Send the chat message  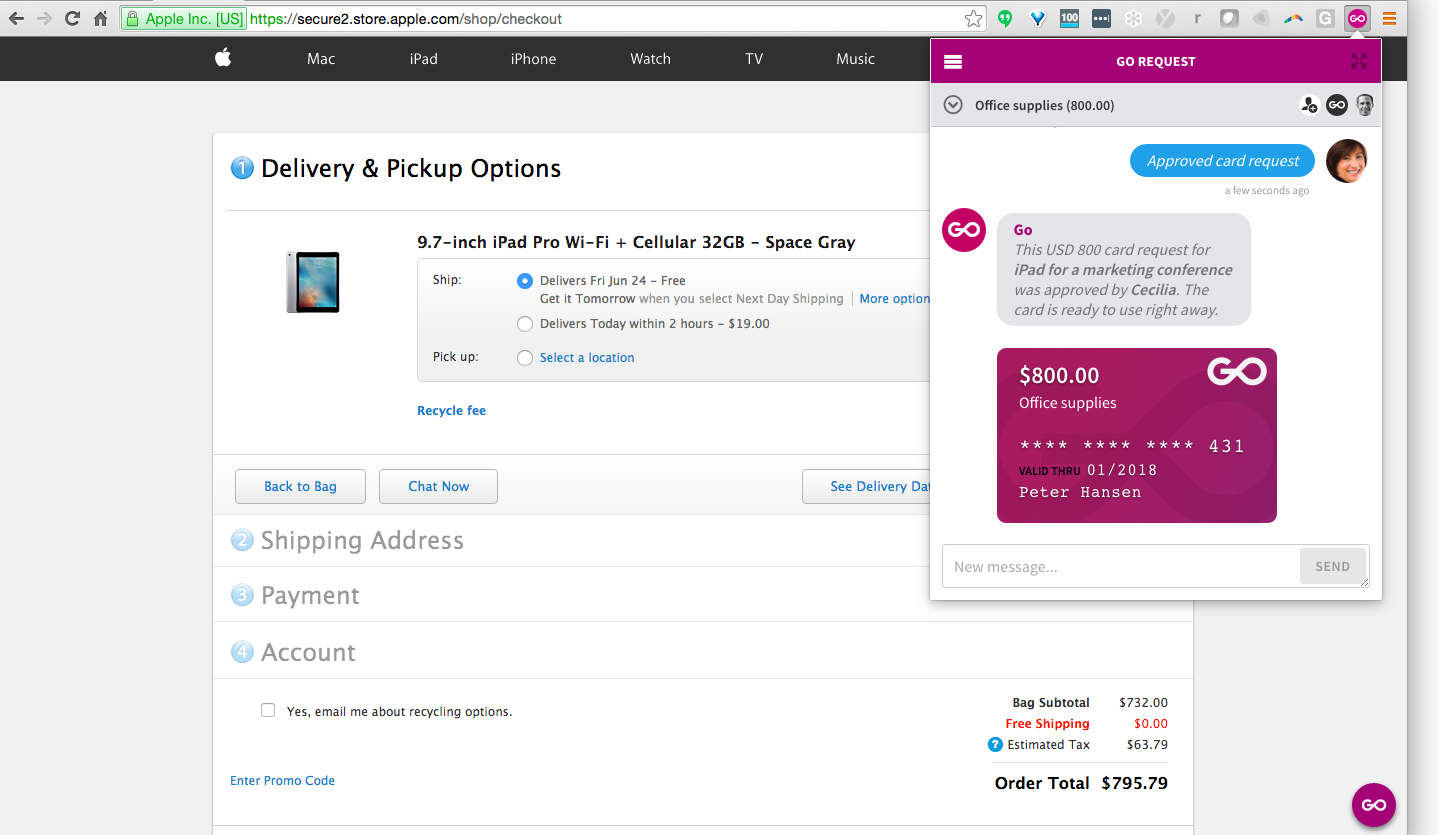[1332, 566]
